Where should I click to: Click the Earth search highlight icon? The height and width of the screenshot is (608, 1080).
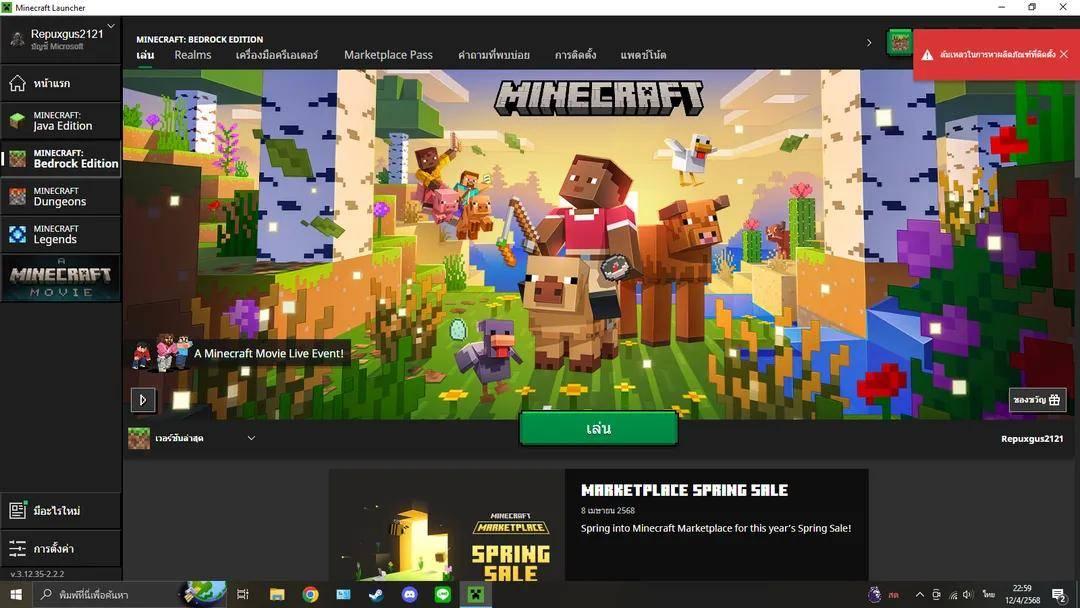click(x=205, y=593)
